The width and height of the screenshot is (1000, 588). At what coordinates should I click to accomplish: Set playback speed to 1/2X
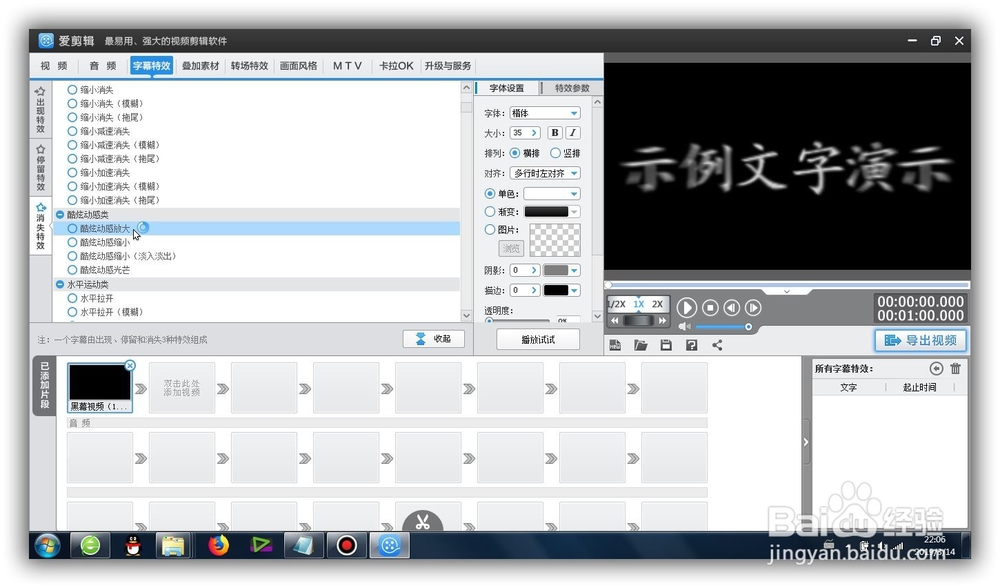(616, 304)
